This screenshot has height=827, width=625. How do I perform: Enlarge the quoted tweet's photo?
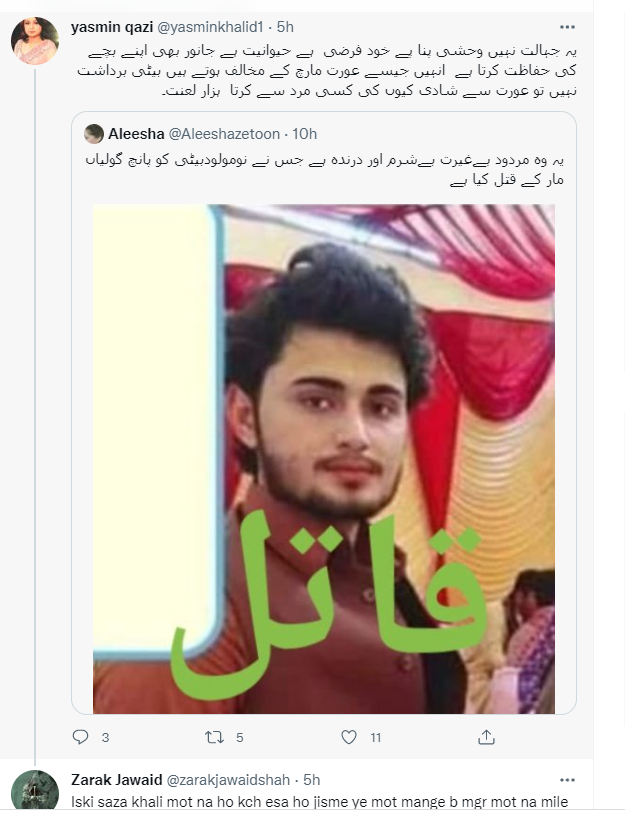[324, 459]
